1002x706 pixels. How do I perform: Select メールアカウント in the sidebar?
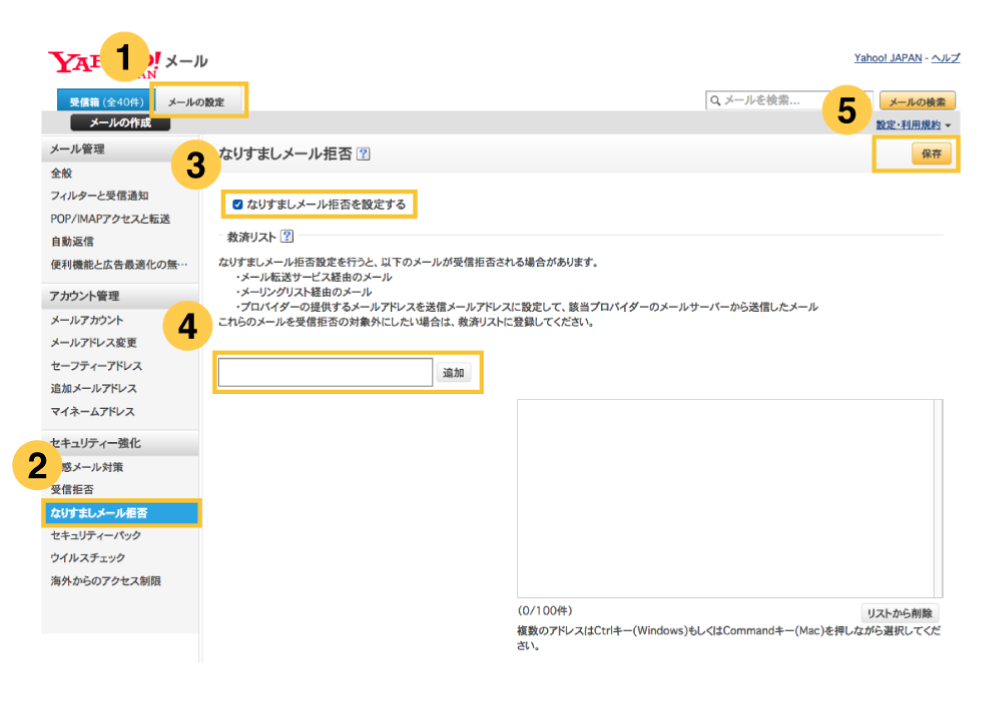click(x=87, y=320)
